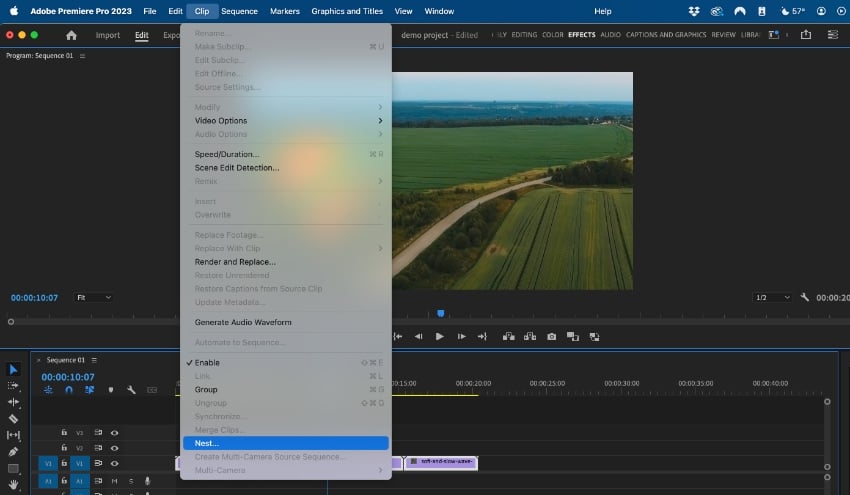
Task: Toggle V1 source patching button
Action: pos(48,464)
